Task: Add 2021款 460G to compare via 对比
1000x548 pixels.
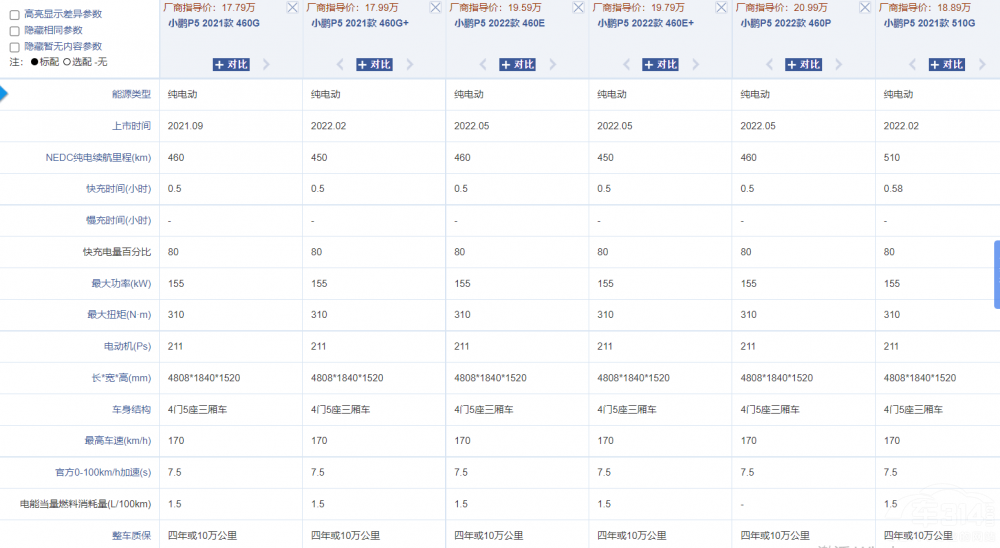Action: click(x=231, y=65)
